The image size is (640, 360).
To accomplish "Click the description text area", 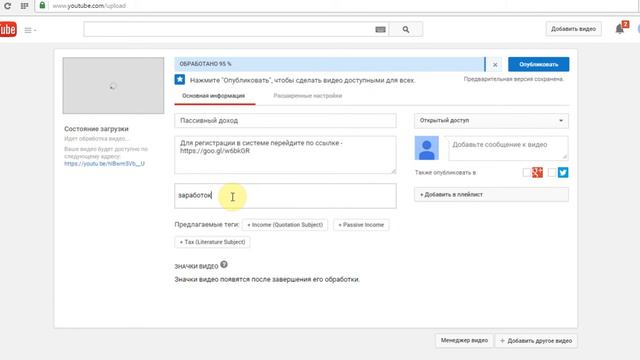I will pos(285,155).
